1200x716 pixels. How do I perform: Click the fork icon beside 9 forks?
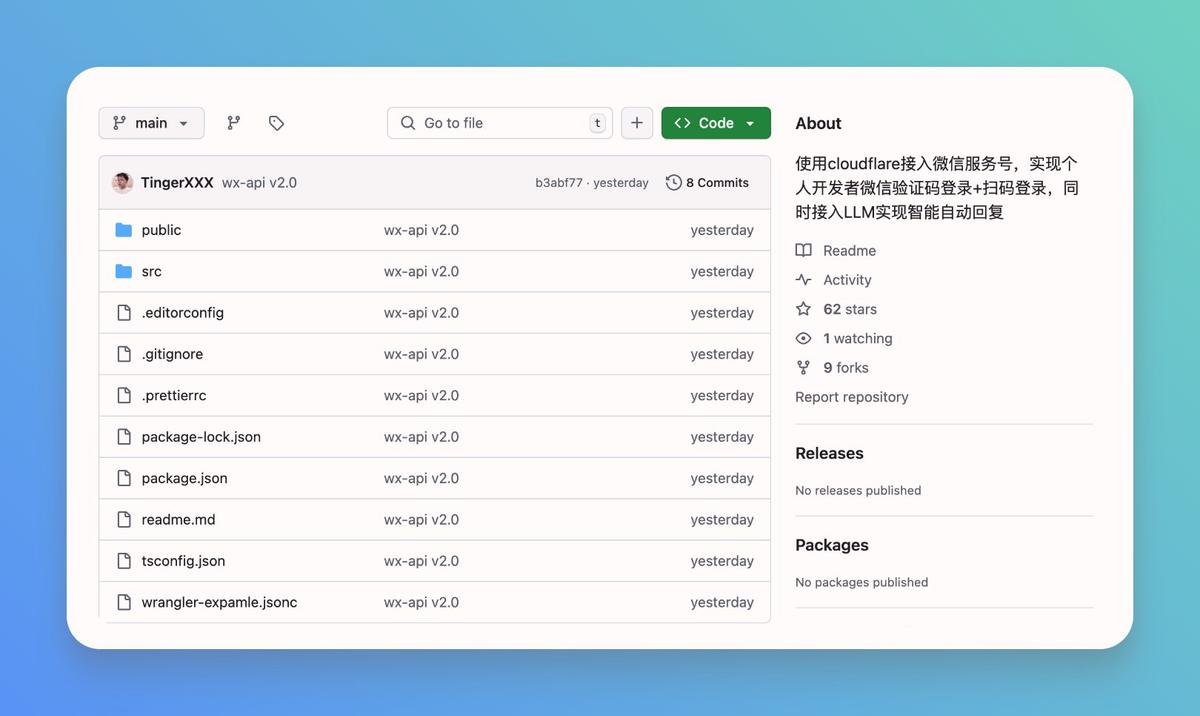point(803,367)
